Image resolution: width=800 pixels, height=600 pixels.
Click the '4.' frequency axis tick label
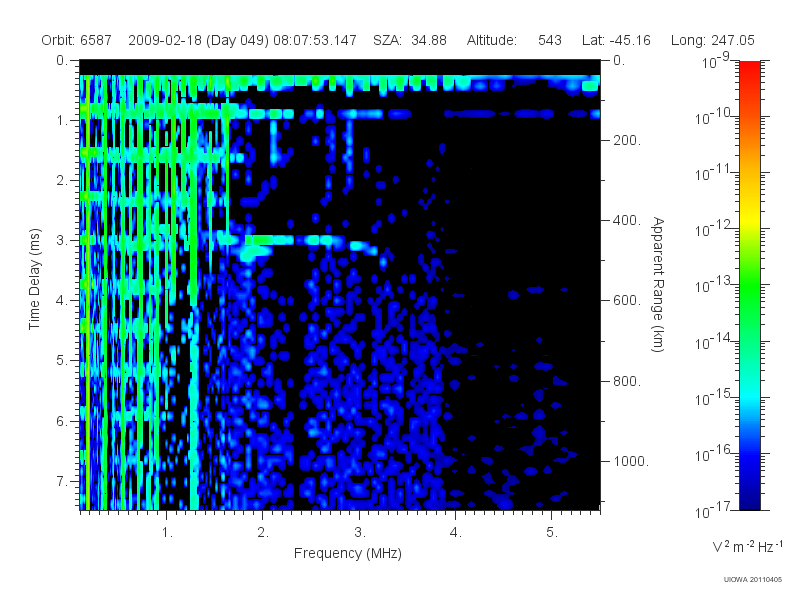pyautogui.click(x=456, y=533)
